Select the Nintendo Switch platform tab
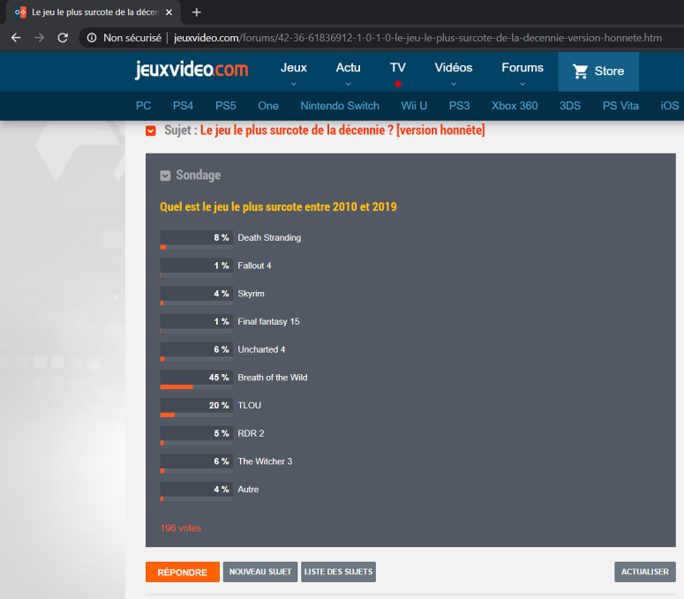The width and height of the screenshot is (684, 599). coord(340,106)
